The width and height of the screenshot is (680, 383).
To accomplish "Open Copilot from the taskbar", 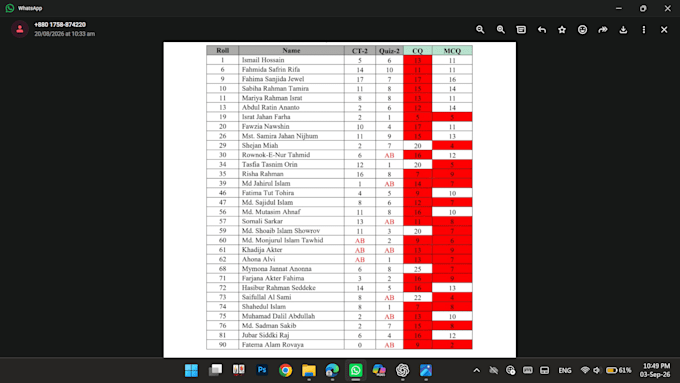I will (379, 370).
